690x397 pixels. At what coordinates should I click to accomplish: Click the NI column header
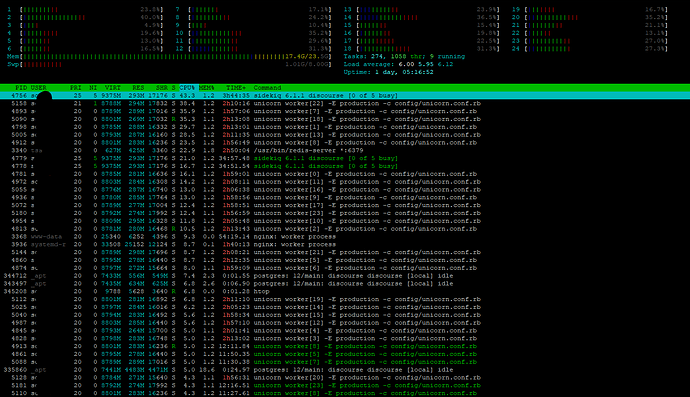click(x=93, y=88)
